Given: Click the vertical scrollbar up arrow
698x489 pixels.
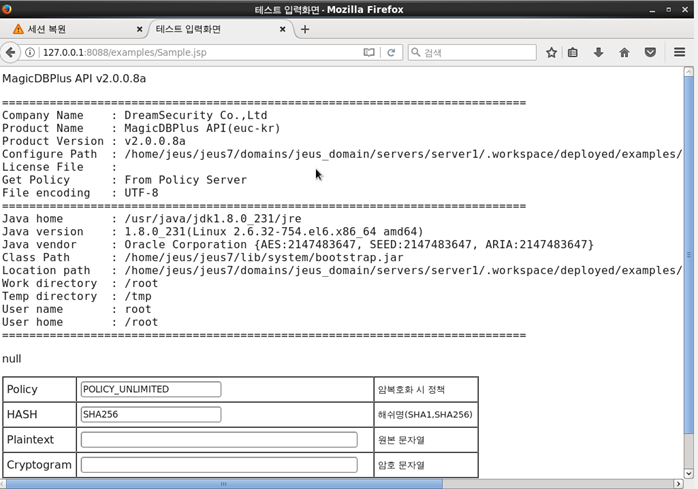Looking at the screenshot, I should click(689, 72).
